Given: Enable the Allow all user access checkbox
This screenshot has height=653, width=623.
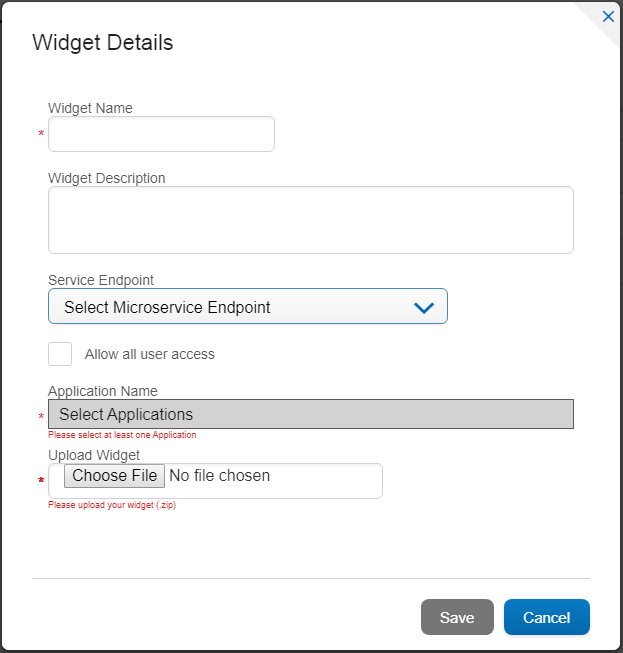Looking at the screenshot, I should coord(60,354).
